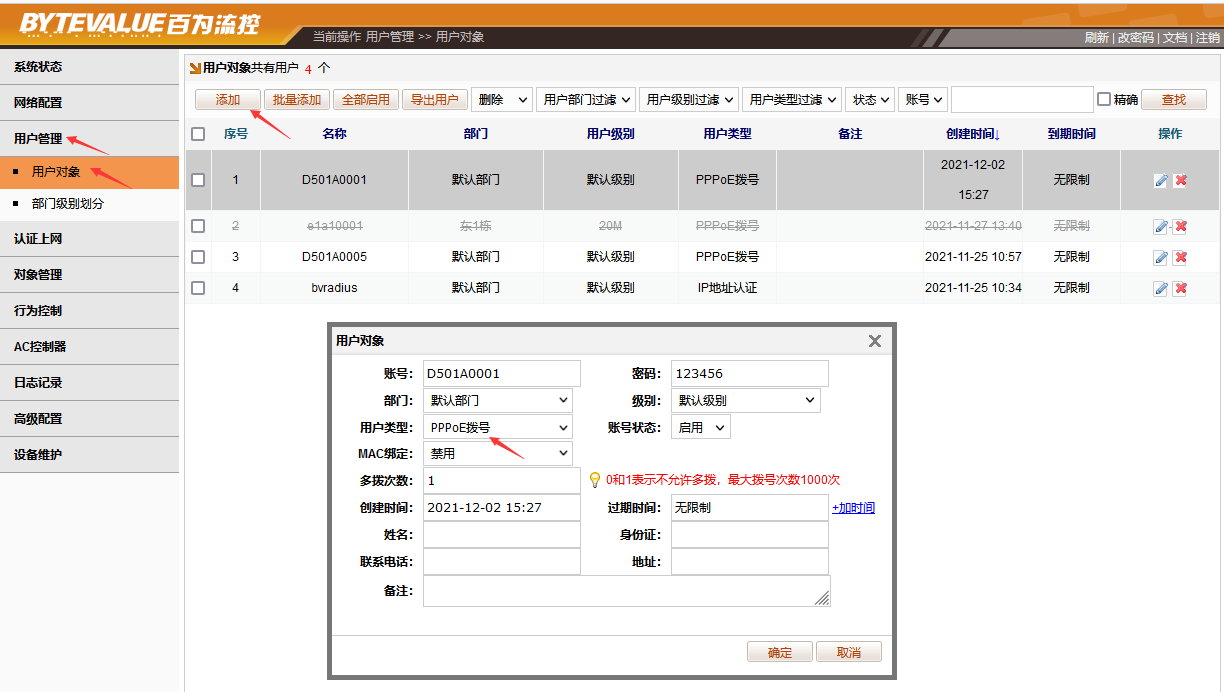Click edit pencil icon for user bvradius
The image size is (1224, 692).
1160,288
